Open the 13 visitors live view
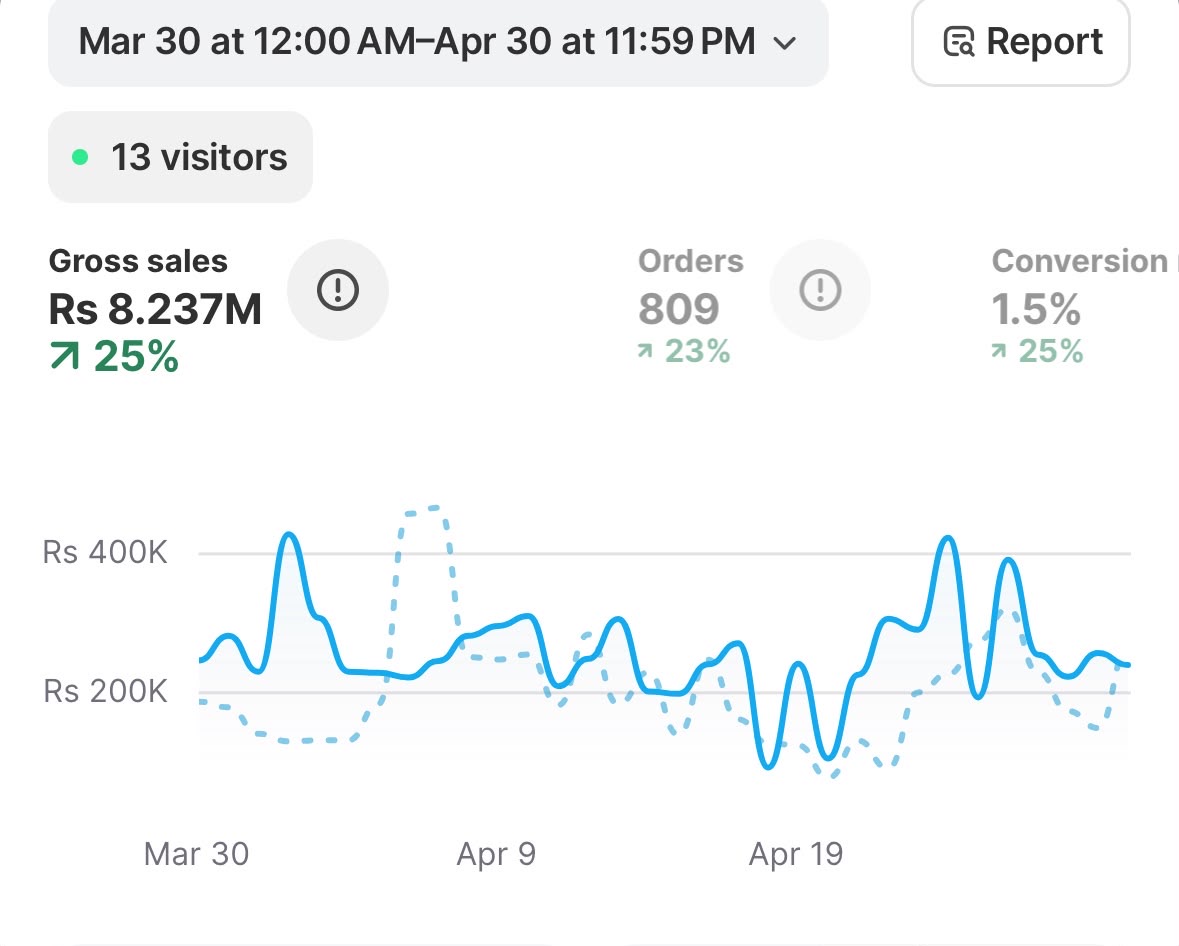1179x946 pixels. [180, 157]
